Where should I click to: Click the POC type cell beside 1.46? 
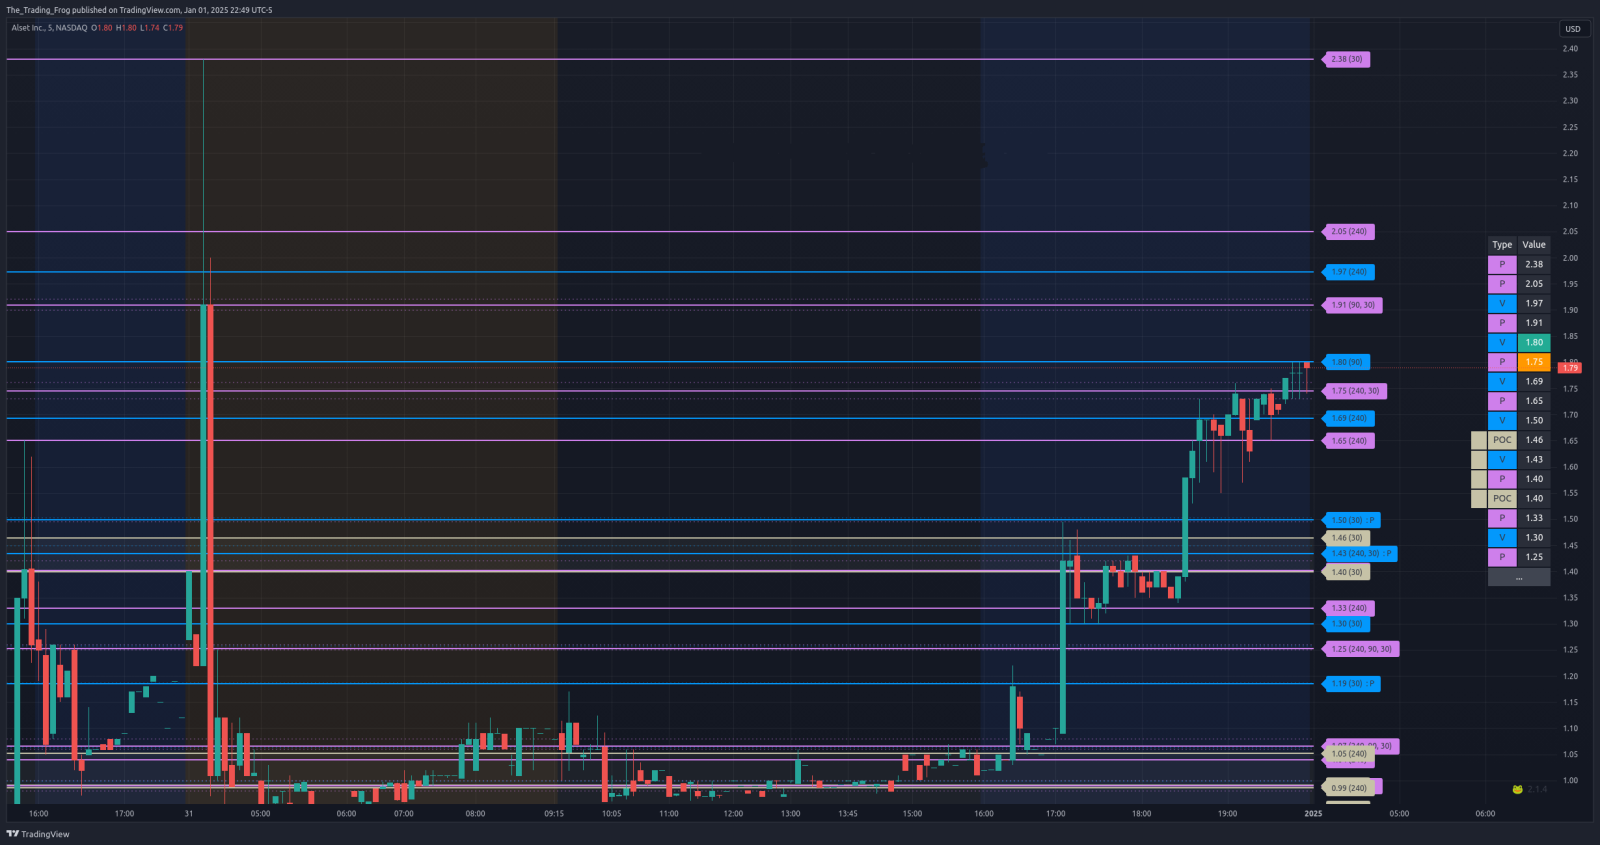[x=1502, y=440]
